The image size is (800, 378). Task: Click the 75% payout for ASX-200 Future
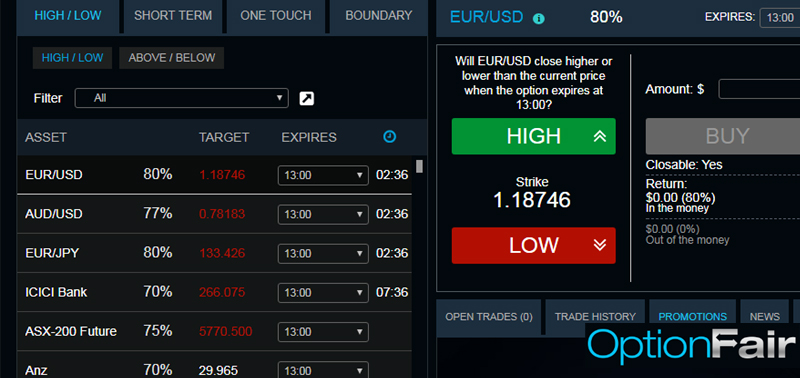tap(158, 331)
